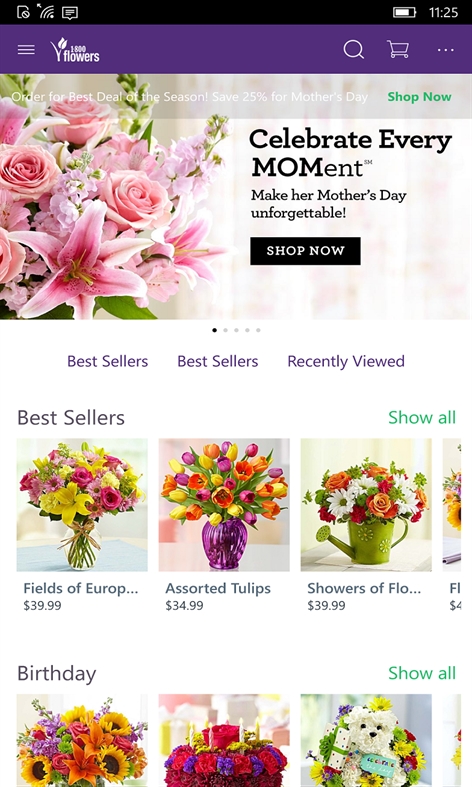Select the second carousel page dot
472x787 pixels.
click(225, 330)
